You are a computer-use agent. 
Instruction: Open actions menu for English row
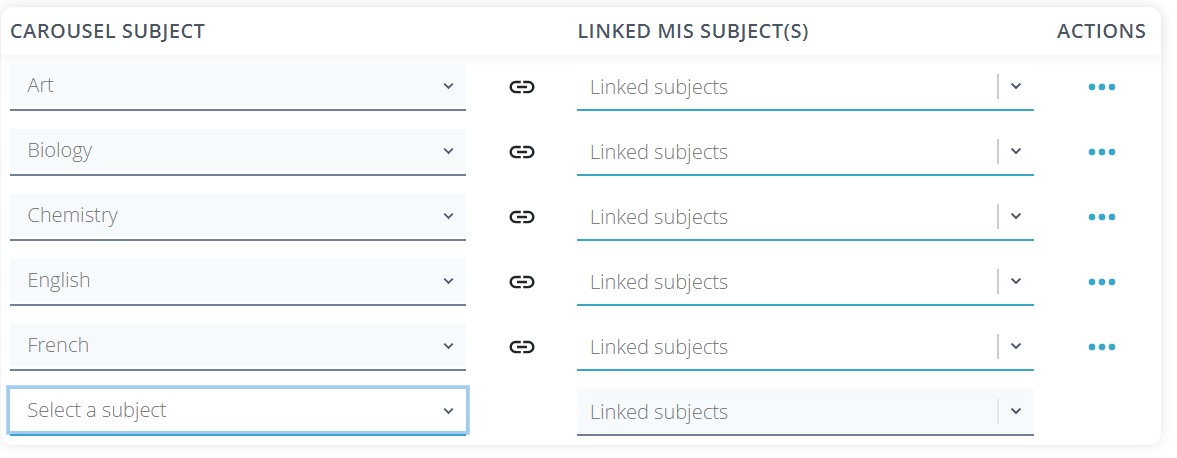tap(1101, 282)
